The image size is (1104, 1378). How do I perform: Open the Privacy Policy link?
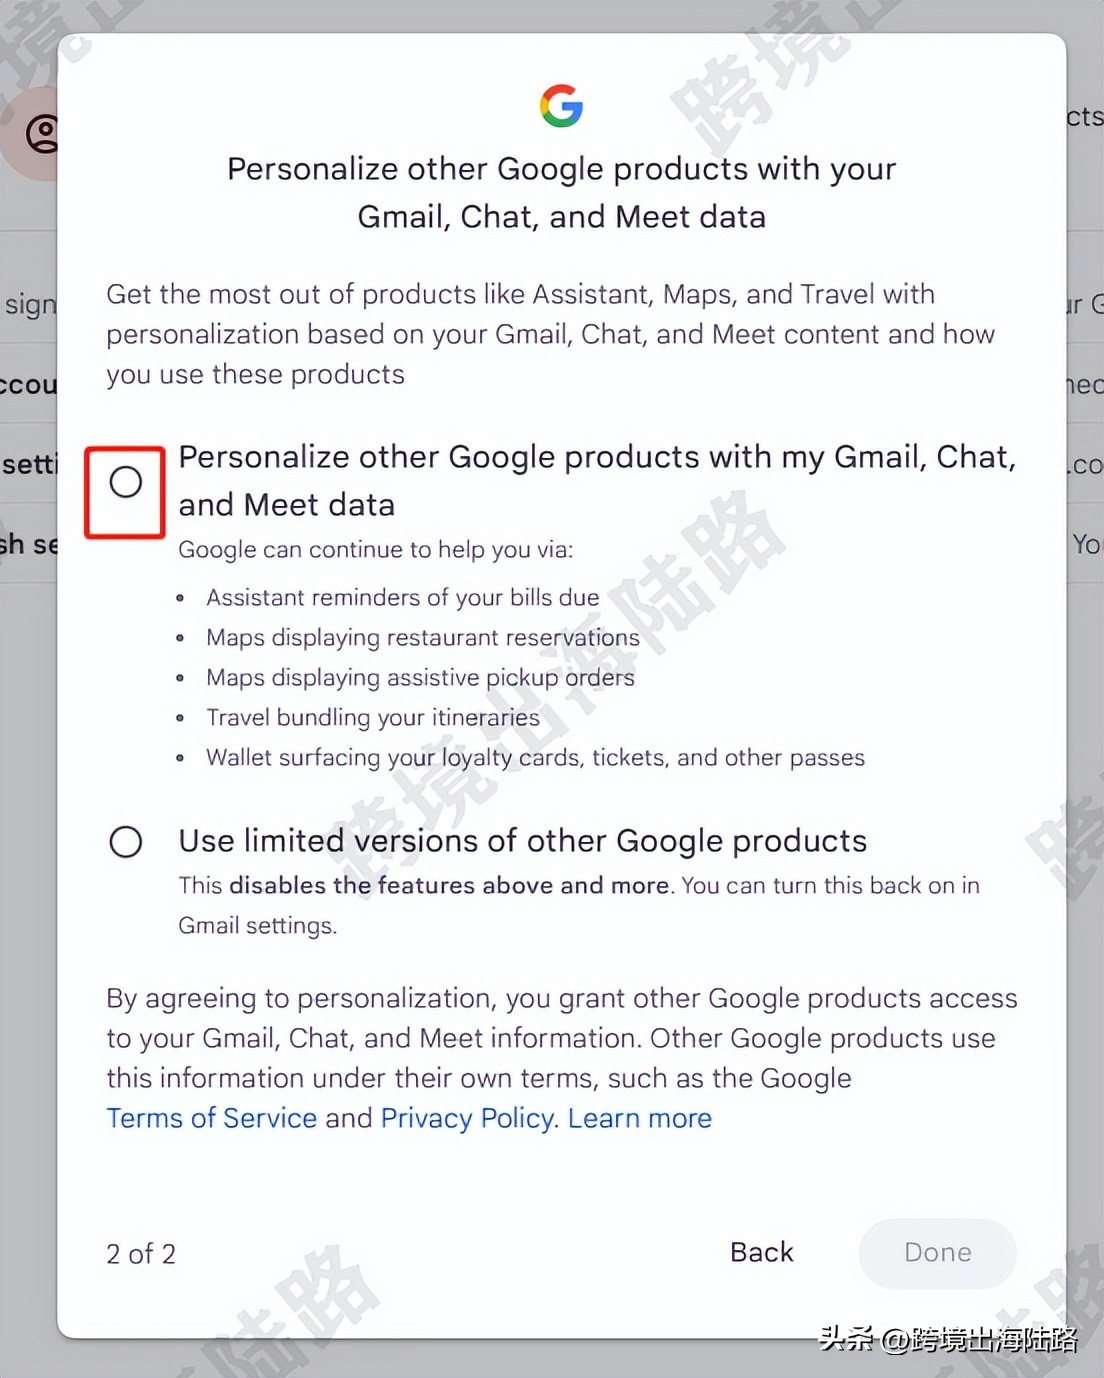[465, 1117]
